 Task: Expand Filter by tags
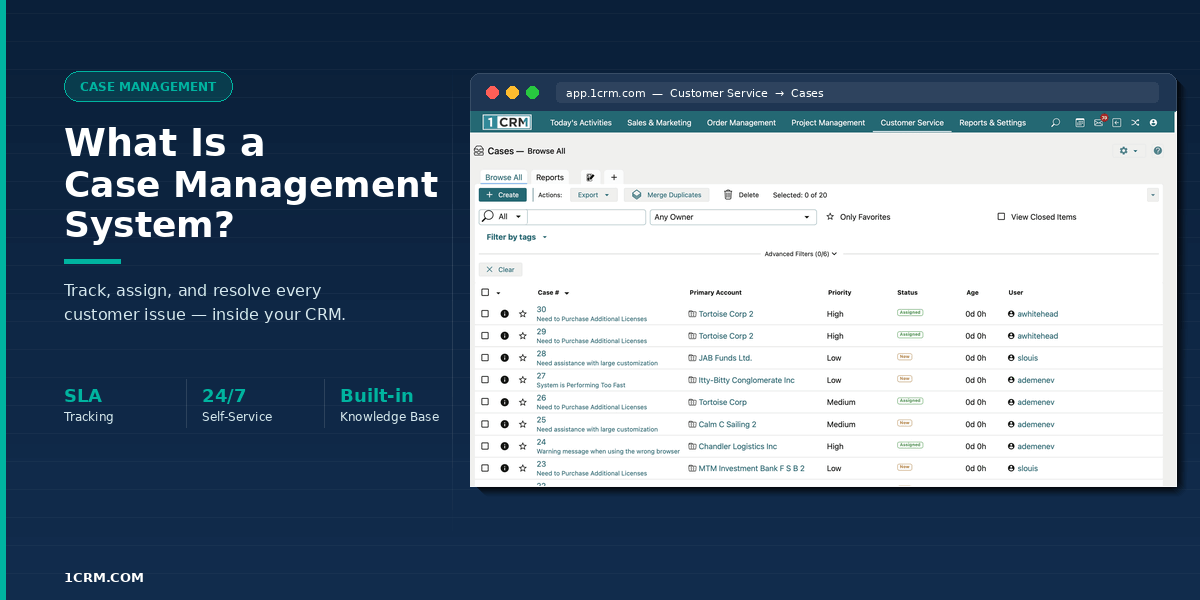point(517,237)
